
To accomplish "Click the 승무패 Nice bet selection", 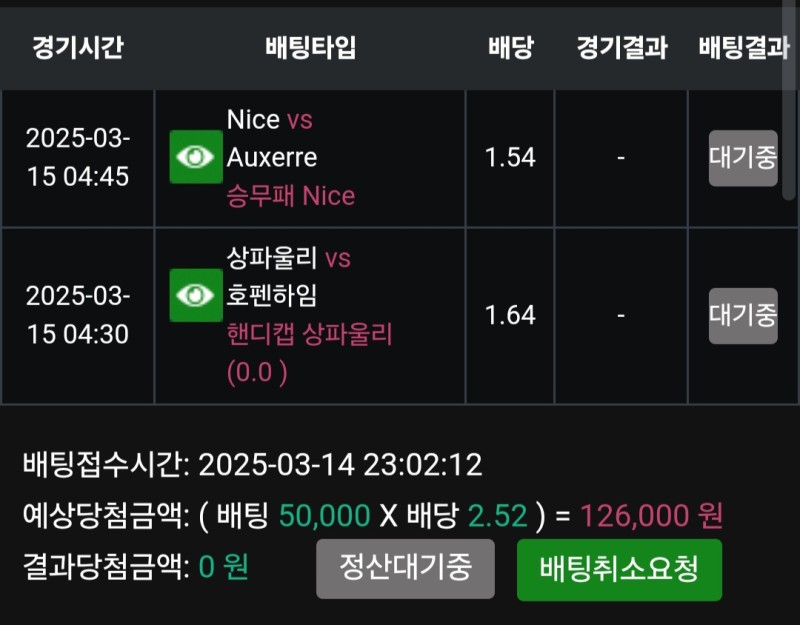I will [x=291, y=196].
